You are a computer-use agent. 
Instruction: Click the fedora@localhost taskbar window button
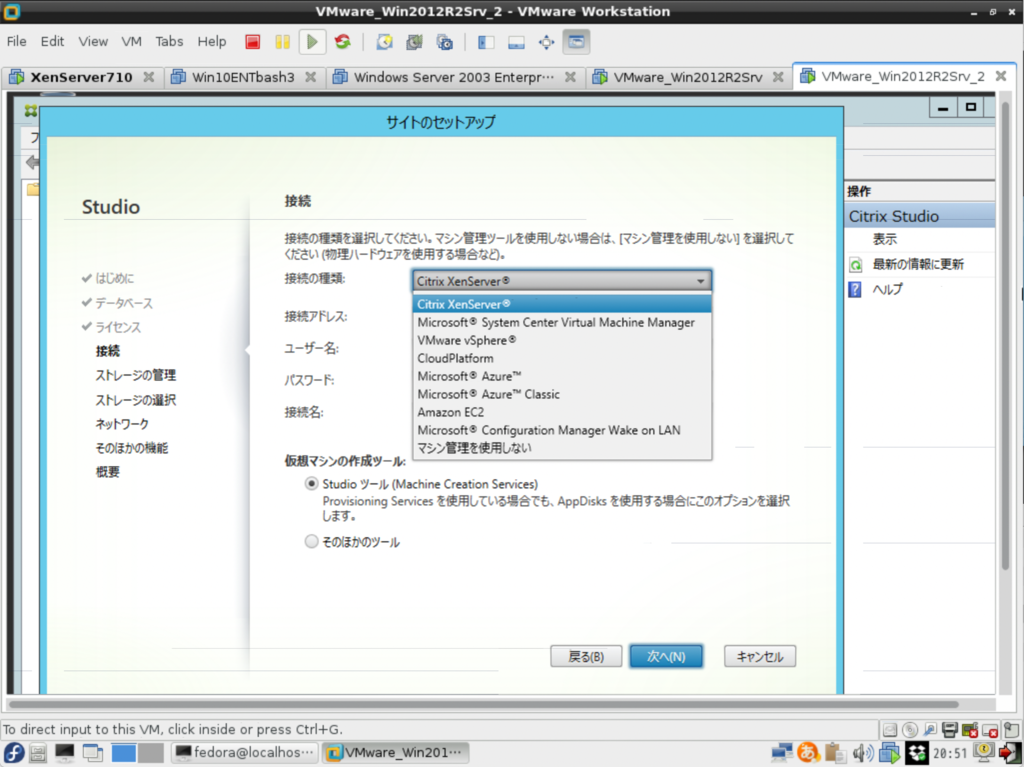245,753
